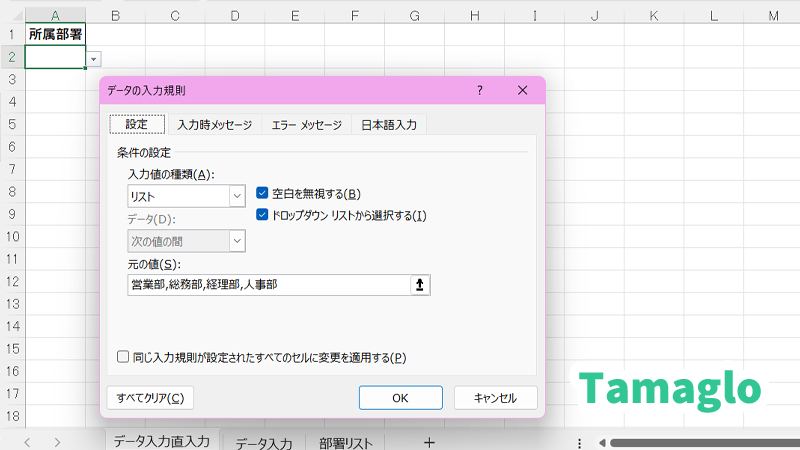
Task: Click the previous sheet navigation arrow
Action: [28, 442]
